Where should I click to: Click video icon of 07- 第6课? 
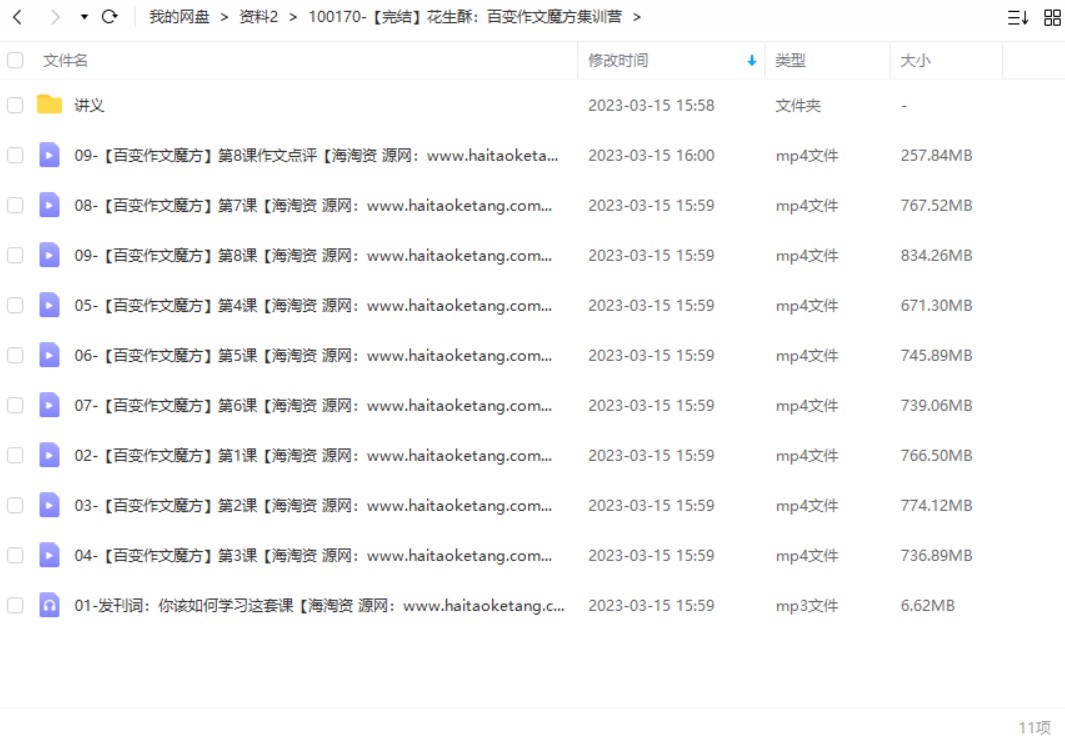(49, 405)
